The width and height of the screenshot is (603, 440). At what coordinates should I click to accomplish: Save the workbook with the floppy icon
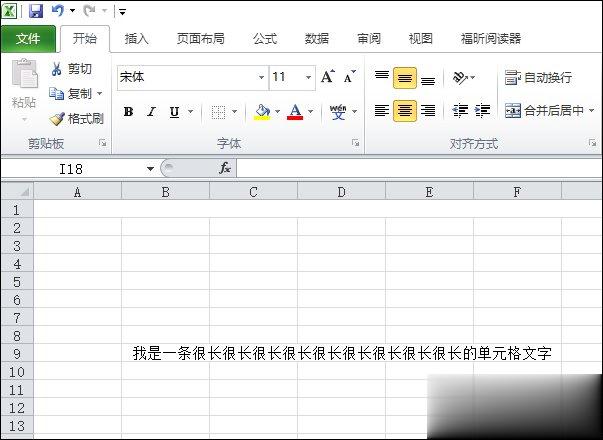(36, 11)
